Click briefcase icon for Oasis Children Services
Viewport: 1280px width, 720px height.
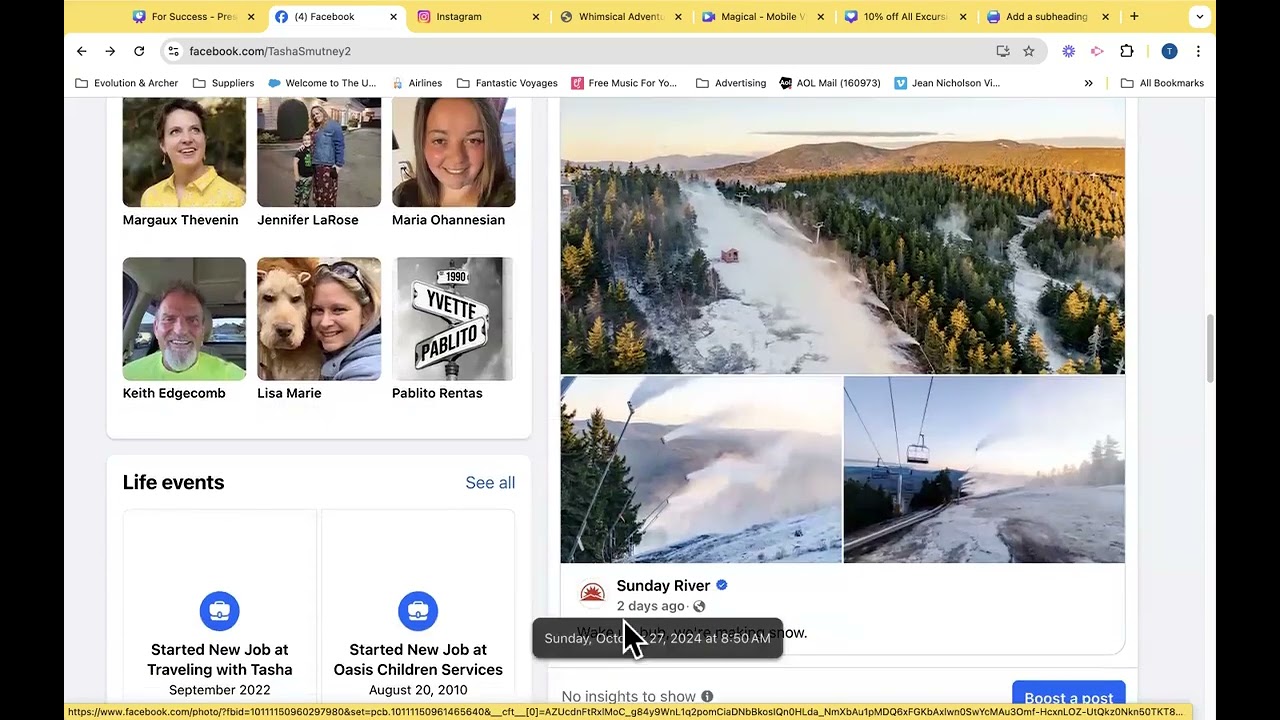click(418, 610)
